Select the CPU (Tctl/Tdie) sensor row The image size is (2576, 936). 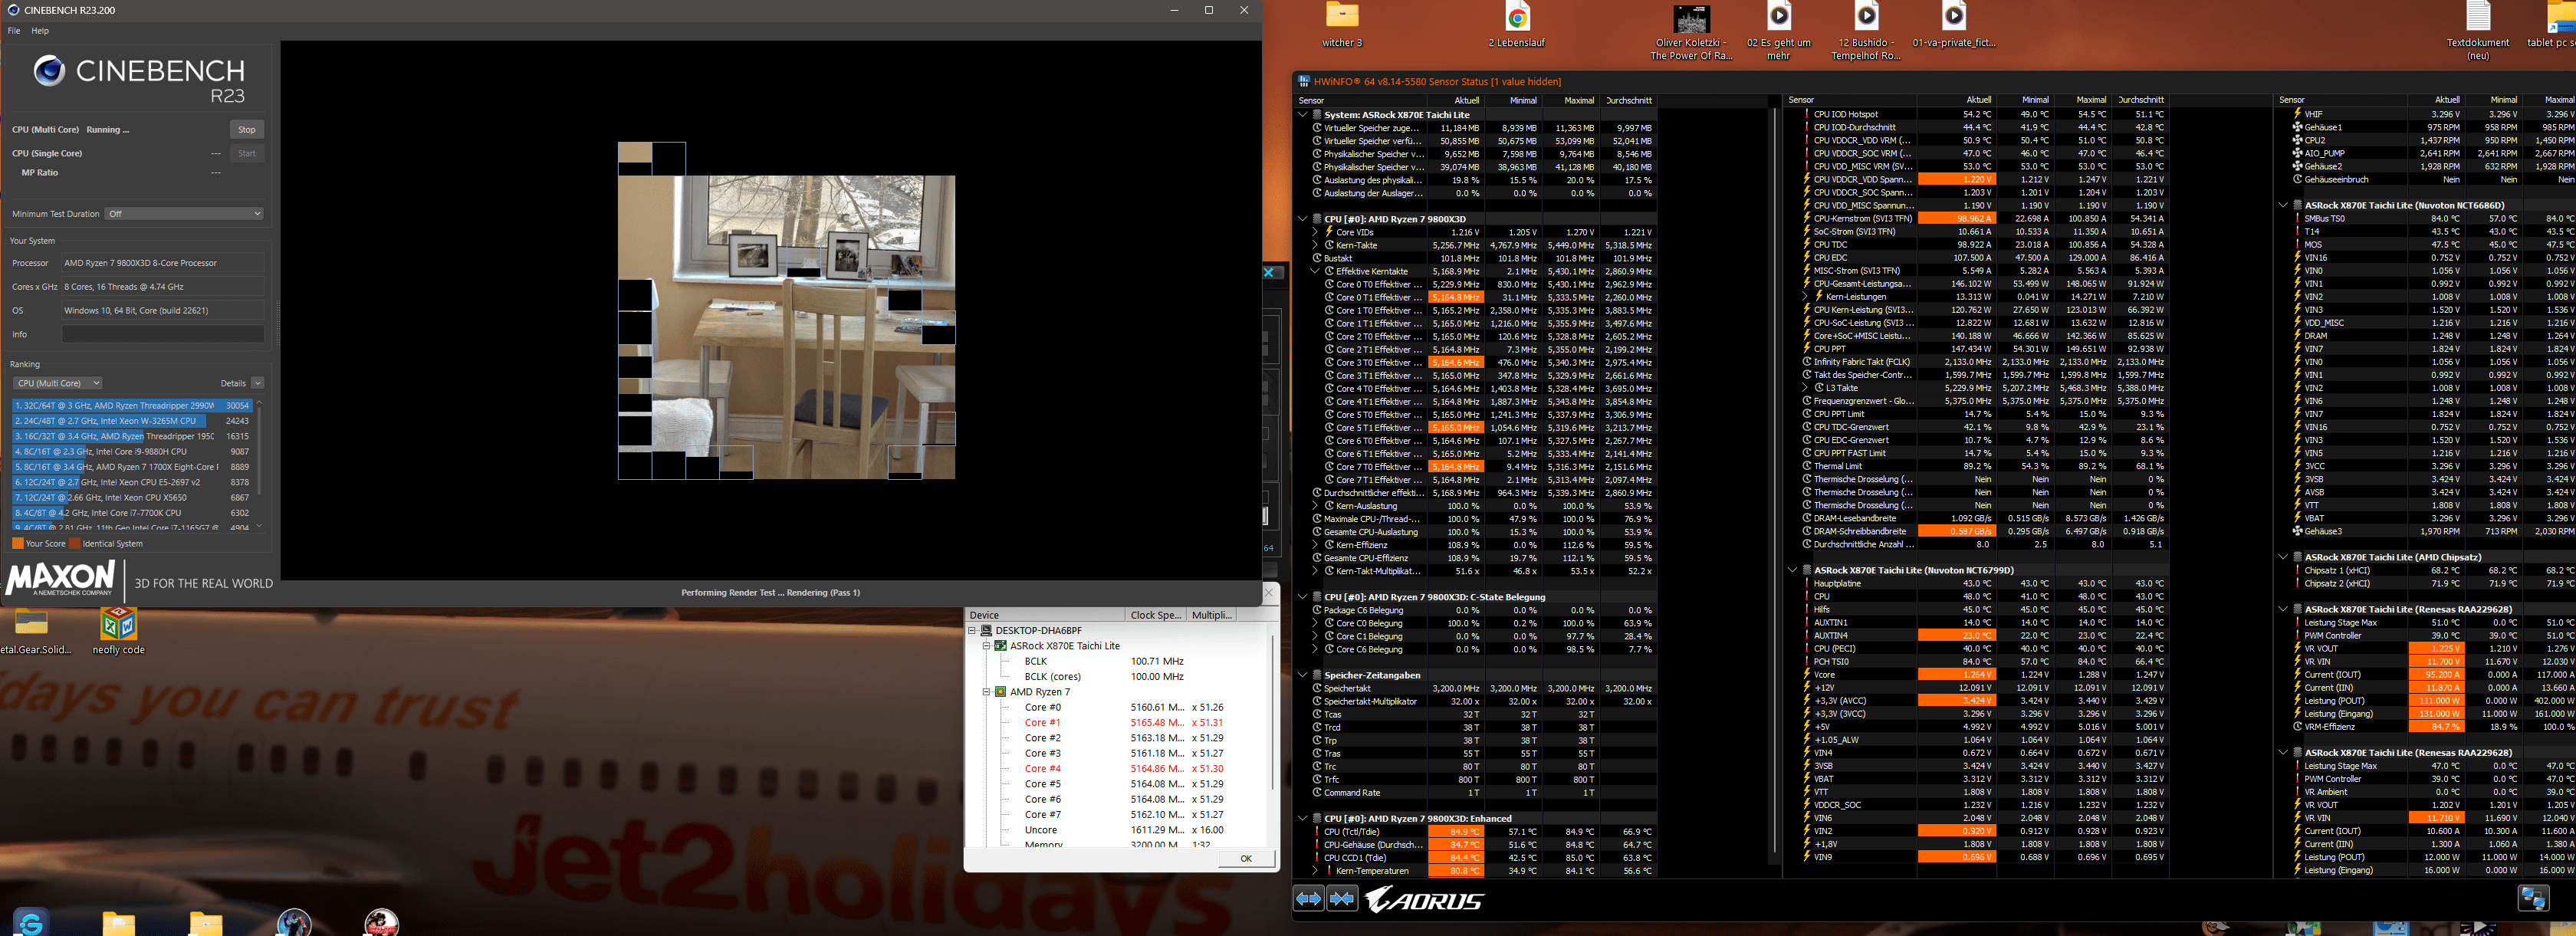pyautogui.click(x=1483, y=832)
